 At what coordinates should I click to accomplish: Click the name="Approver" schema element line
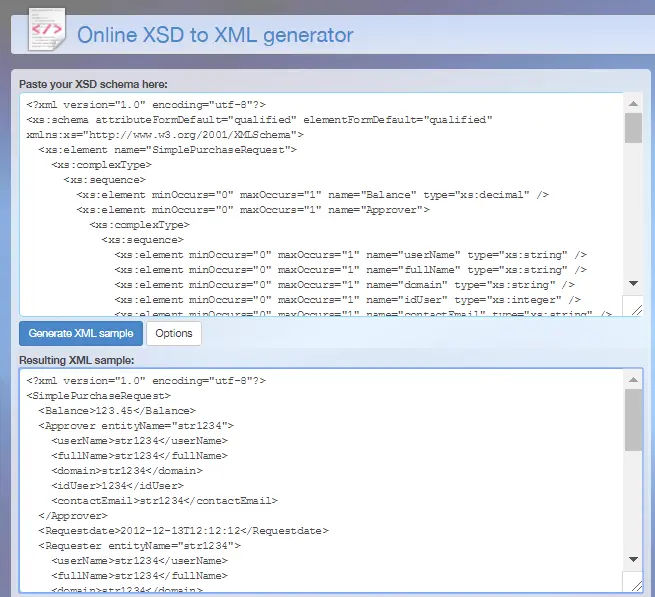pyautogui.click(x=253, y=210)
